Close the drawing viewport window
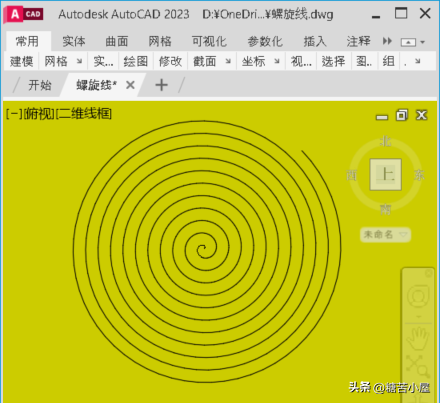Screen dimensions: 440x403 422,115
